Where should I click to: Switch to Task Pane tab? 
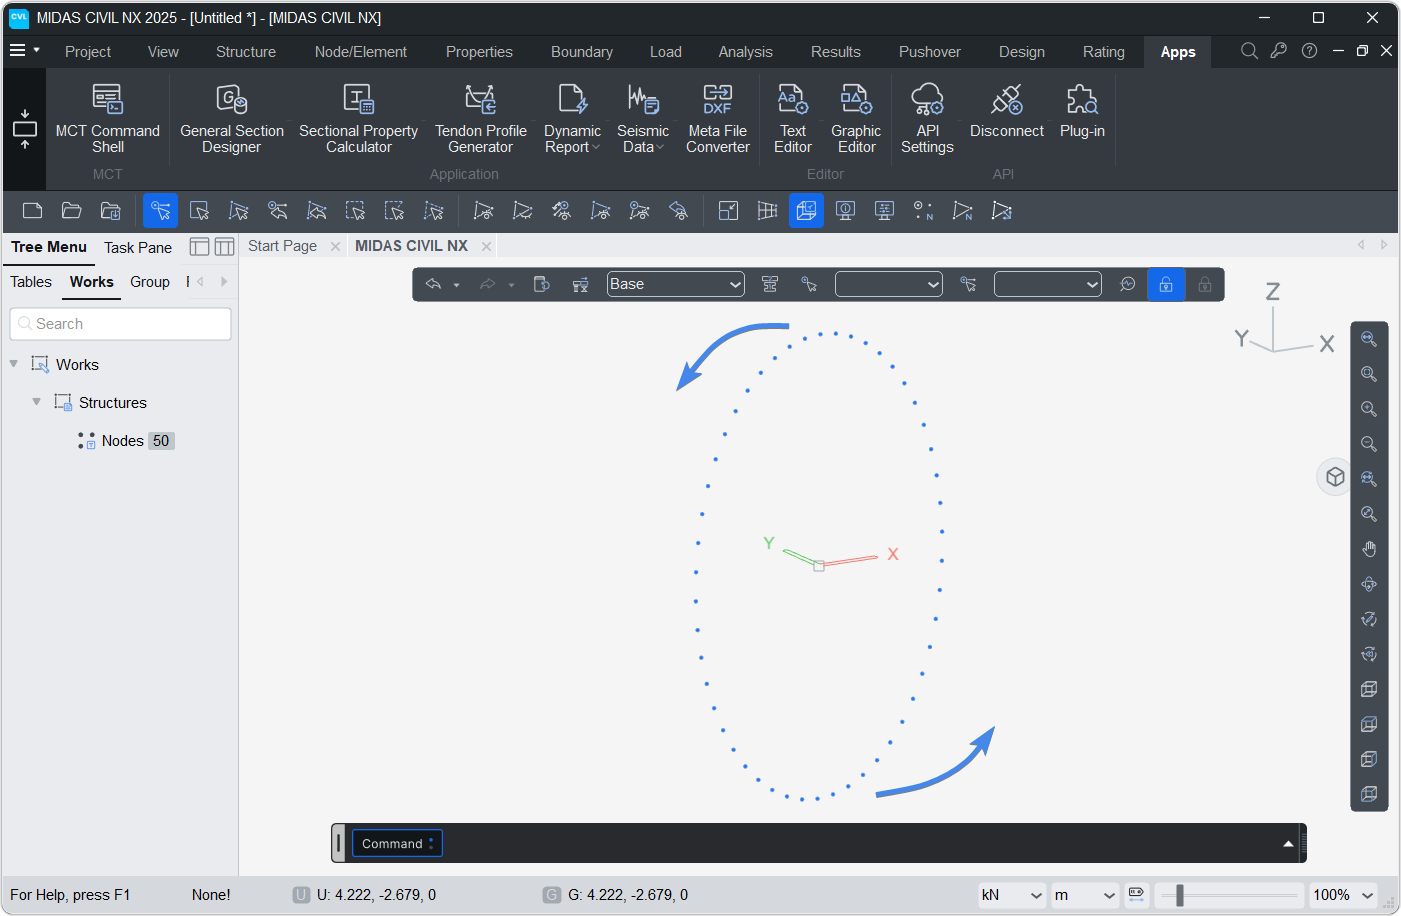pos(138,247)
